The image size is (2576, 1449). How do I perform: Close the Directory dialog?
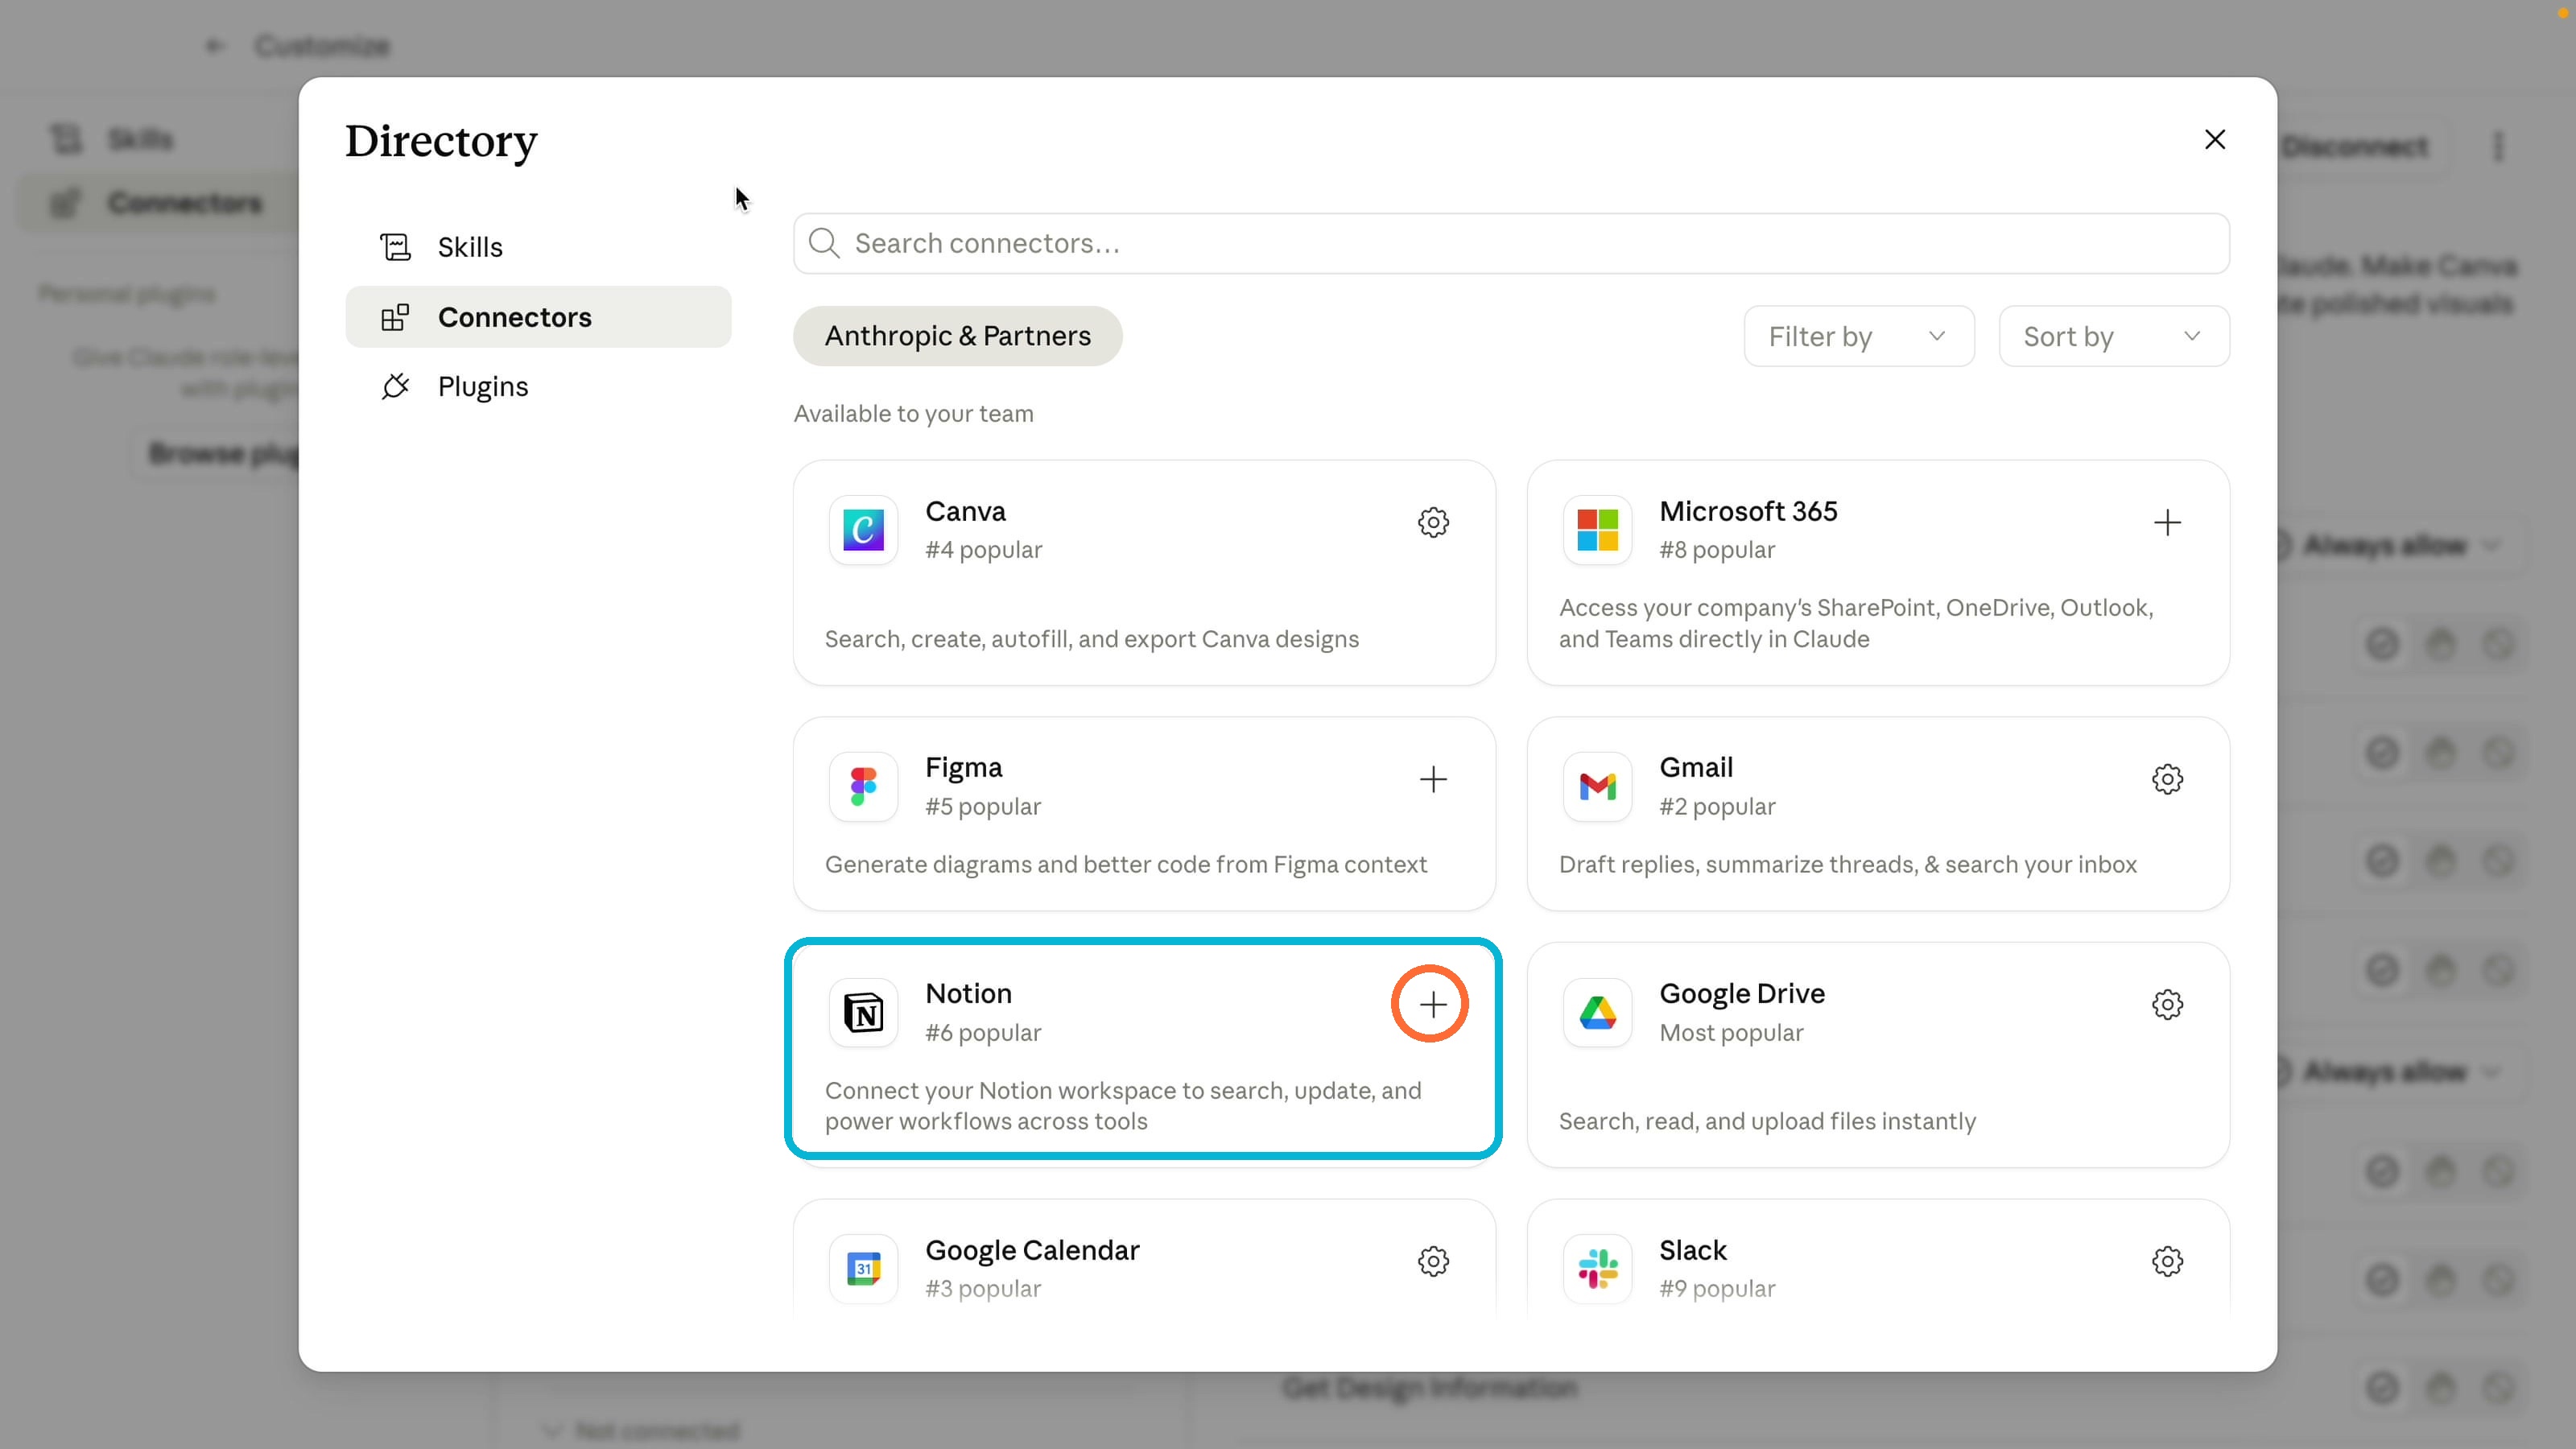[2215, 139]
